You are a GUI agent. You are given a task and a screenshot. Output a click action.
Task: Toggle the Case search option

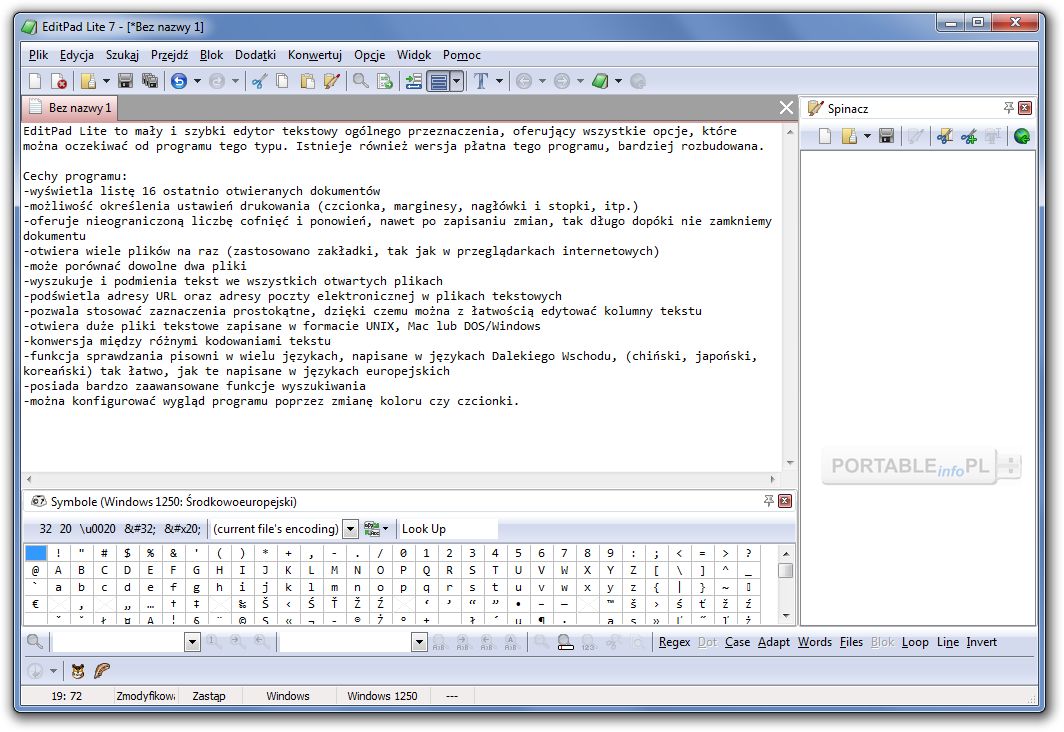pyautogui.click(x=737, y=642)
